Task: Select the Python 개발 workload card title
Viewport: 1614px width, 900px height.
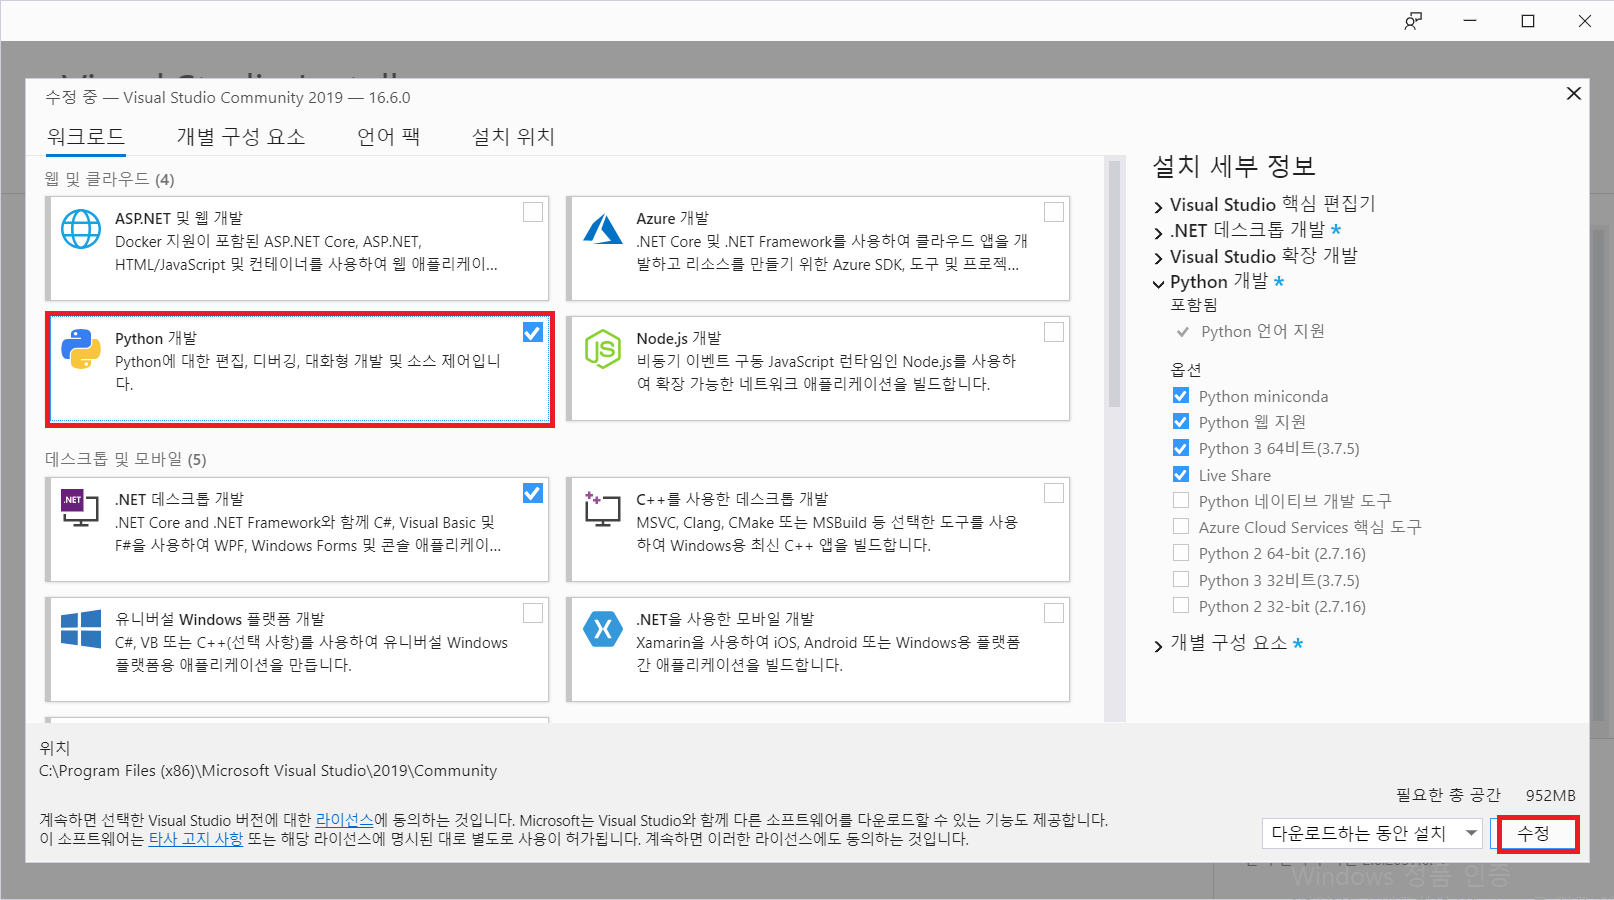Action: [x=156, y=338]
